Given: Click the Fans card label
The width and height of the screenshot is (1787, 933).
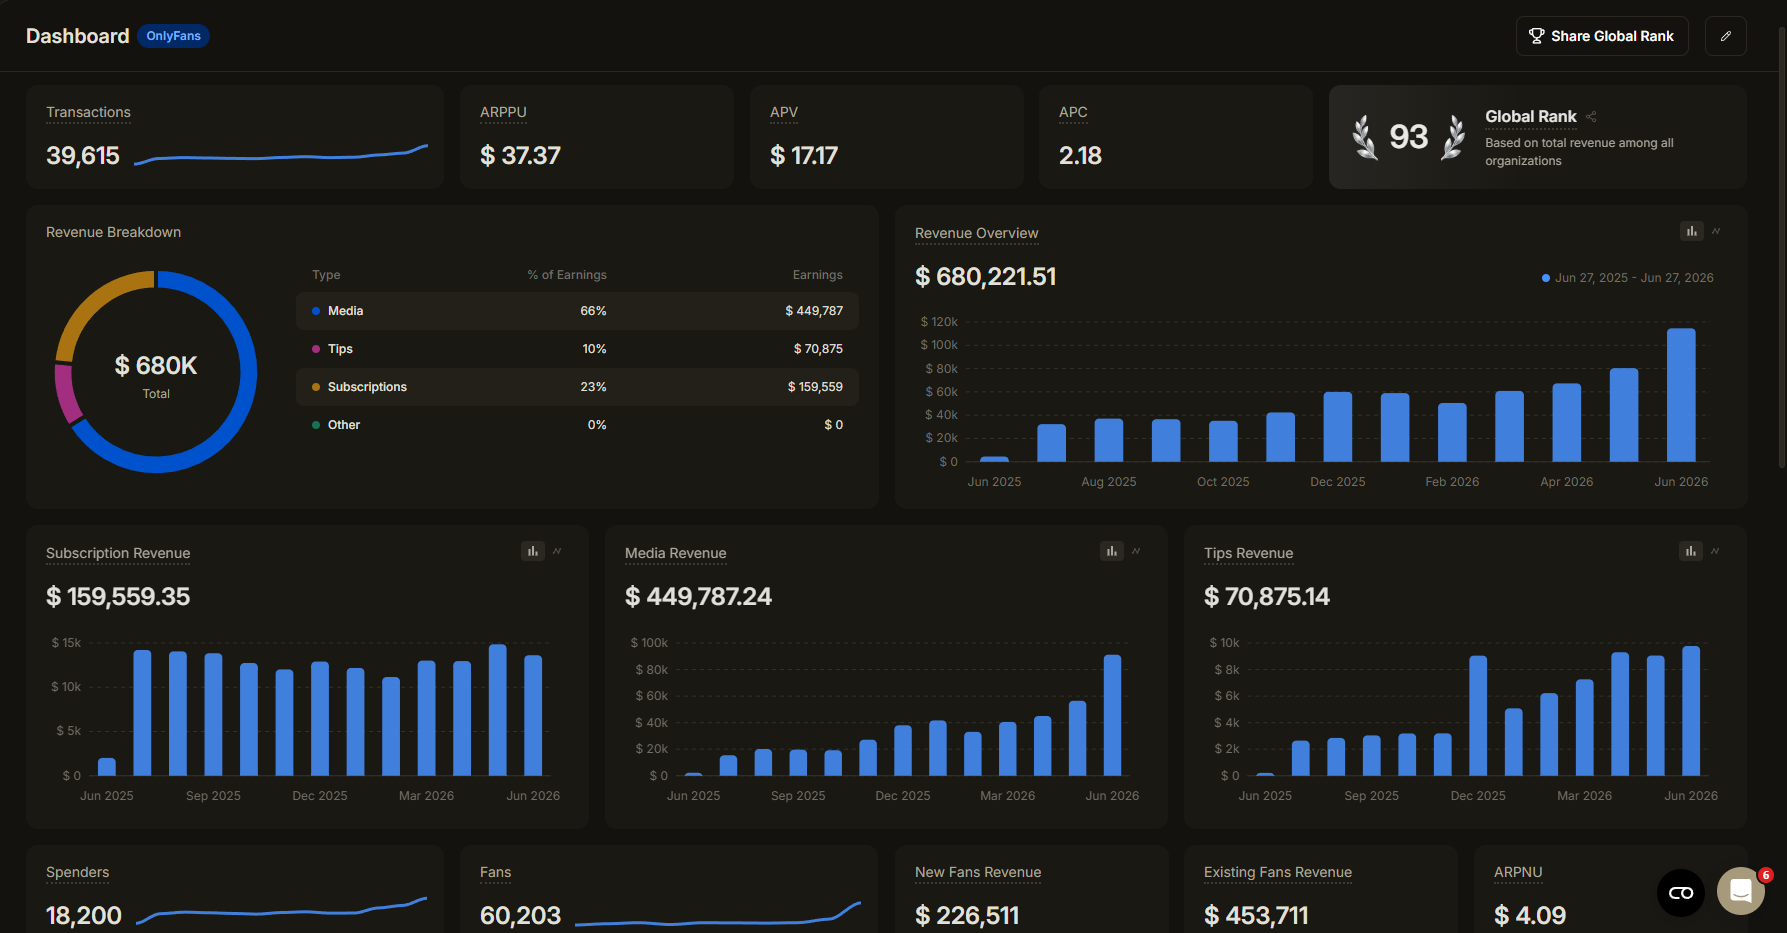Looking at the screenshot, I should 495,872.
